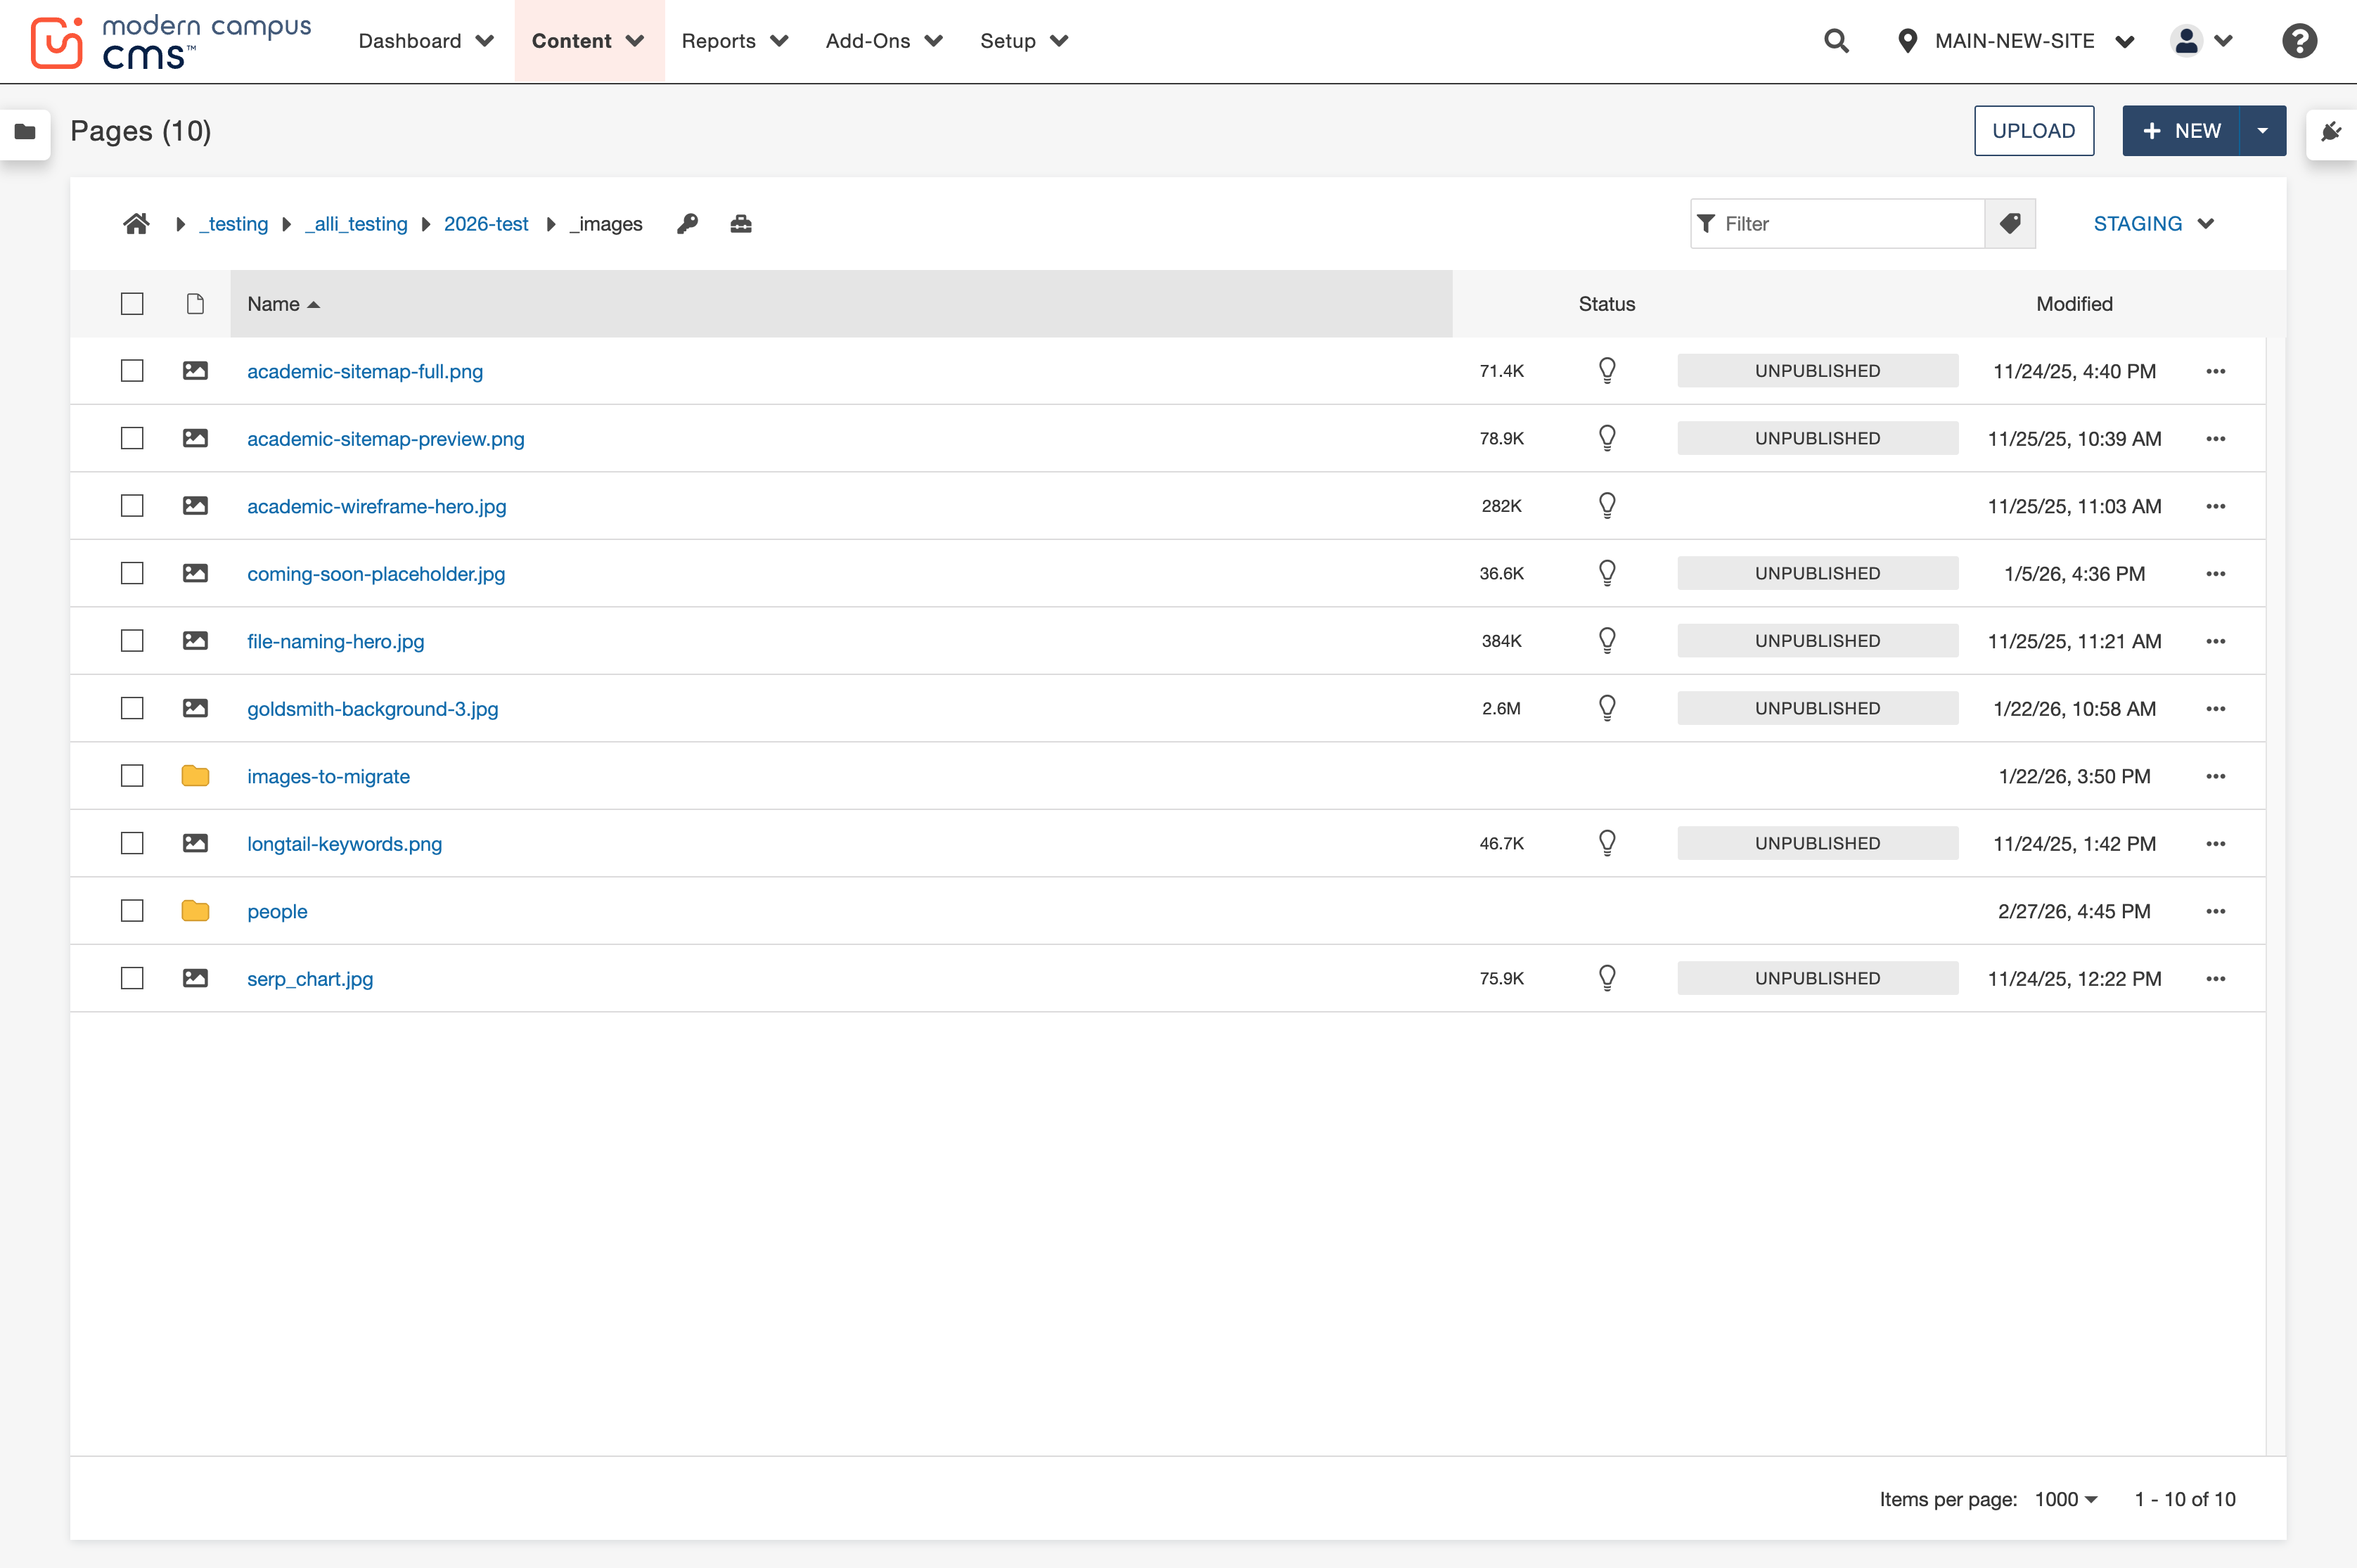Open the Content menu

click(x=588, y=41)
